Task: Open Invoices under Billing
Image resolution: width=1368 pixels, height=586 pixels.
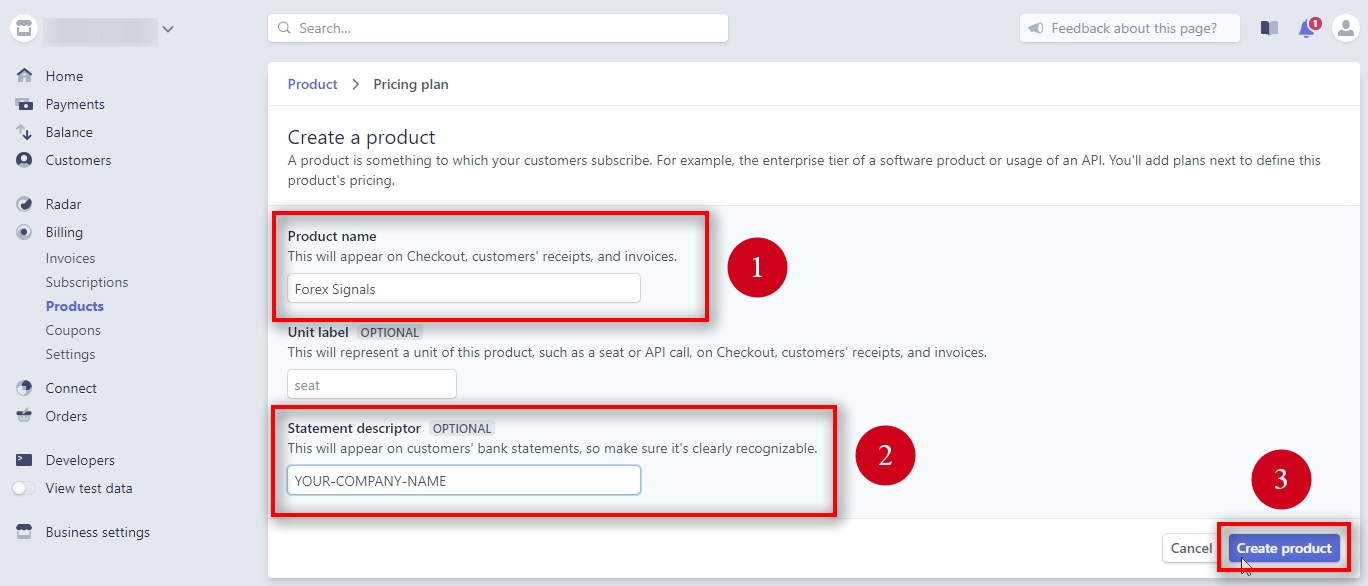Action: 70,258
